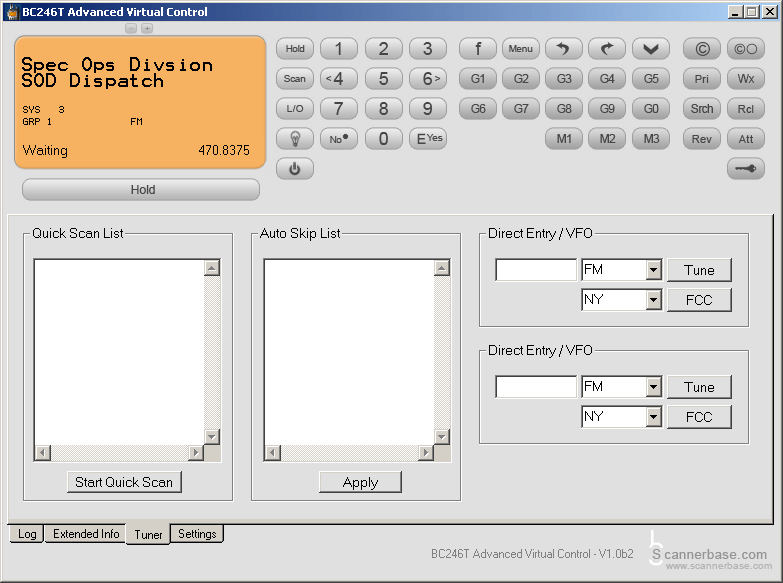Click the Start Quick Scan button
This screenshot has width=783, height=583.
pos(124,482)
